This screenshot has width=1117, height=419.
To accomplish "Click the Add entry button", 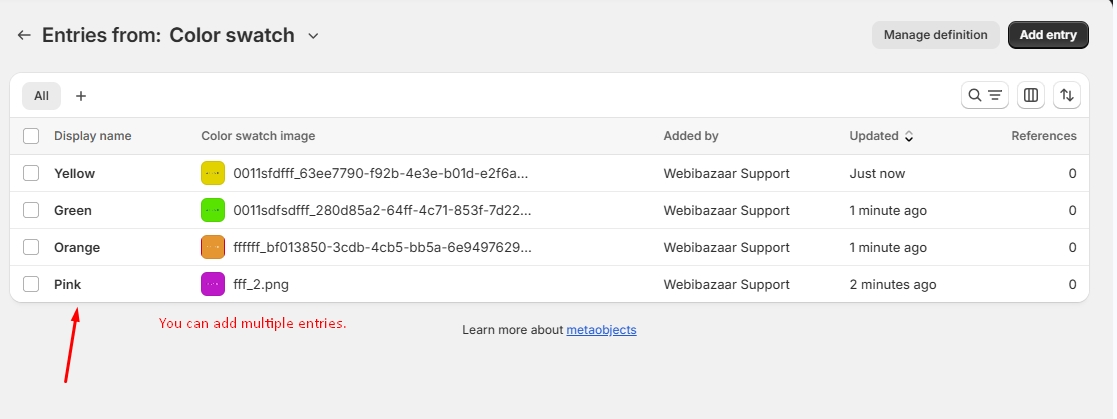I will pyautogui.click(x=1048, y=35).
